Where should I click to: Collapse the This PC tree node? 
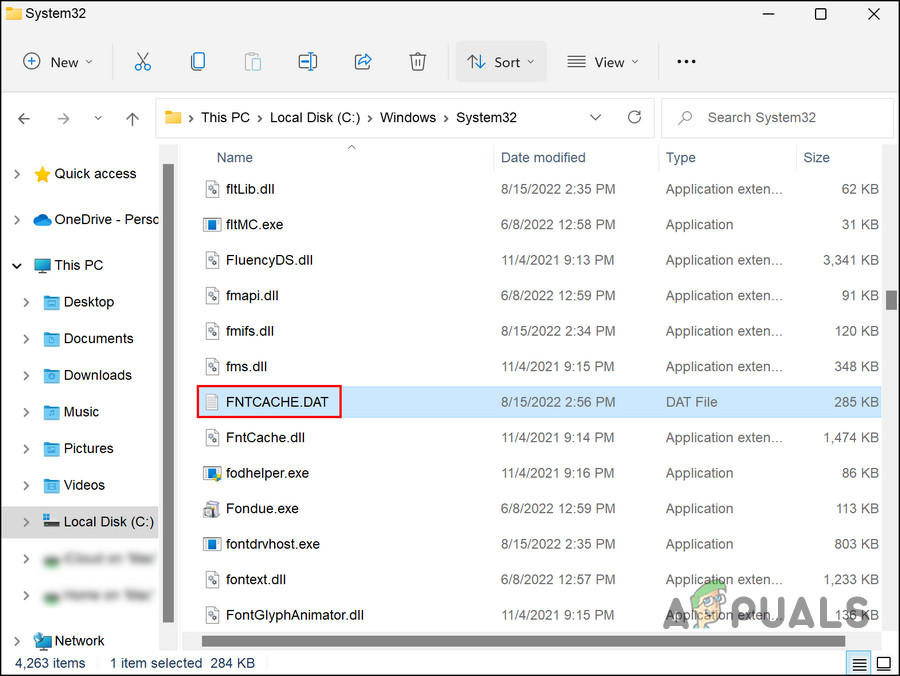coord(17,266)
